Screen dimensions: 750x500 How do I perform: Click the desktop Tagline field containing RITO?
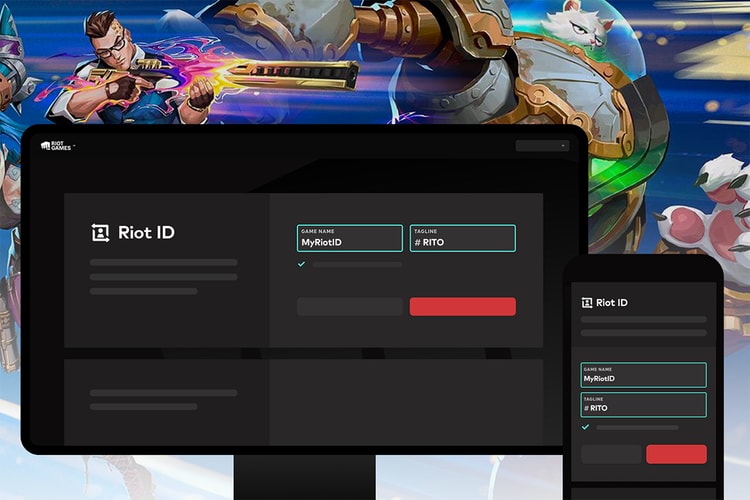point(462,238)
